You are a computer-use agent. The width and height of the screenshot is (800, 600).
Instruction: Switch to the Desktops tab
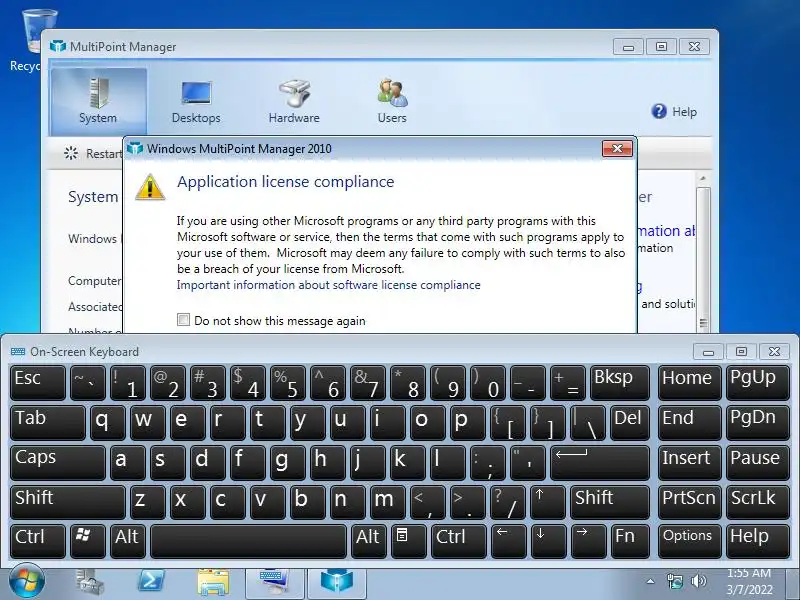click(x=196, y=101)
